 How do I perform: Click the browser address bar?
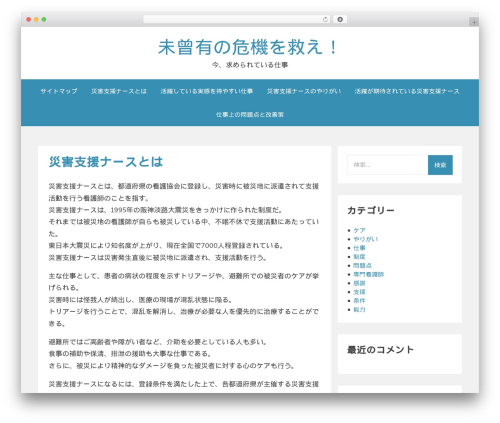point(236,20)
